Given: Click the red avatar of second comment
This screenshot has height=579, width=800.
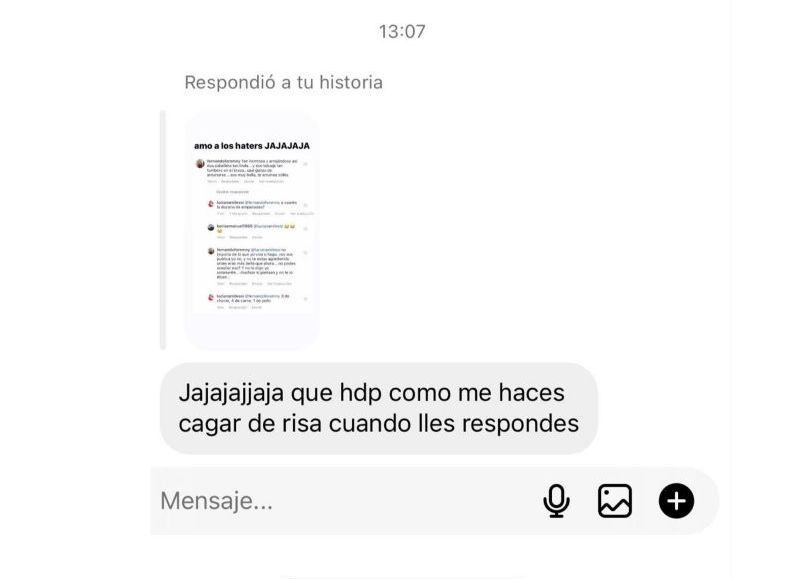Looking at the screenshot, I should tap(211, 204).
